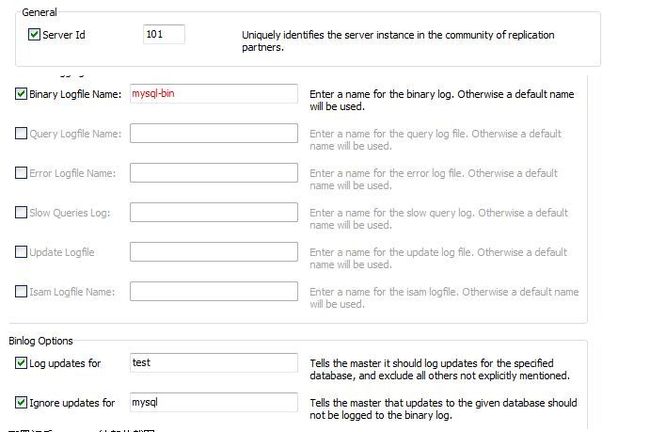This screenshot has width=650, height=432.
Task: Click the Query Logfile Name input box
Action: (x=213, y=133)
